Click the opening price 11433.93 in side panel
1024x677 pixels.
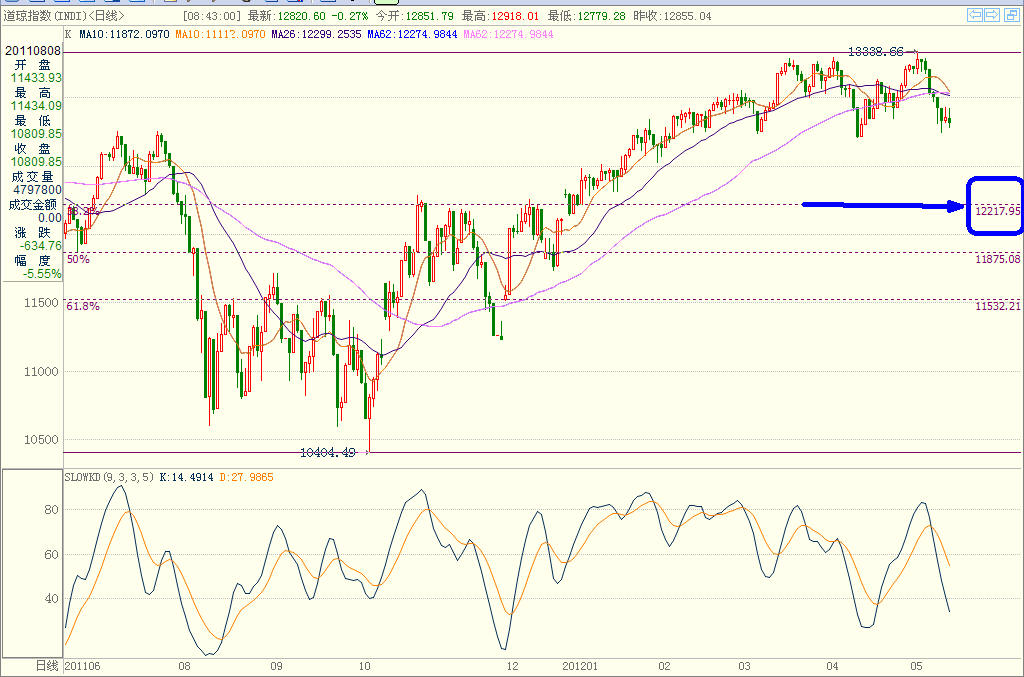[36, 78]
